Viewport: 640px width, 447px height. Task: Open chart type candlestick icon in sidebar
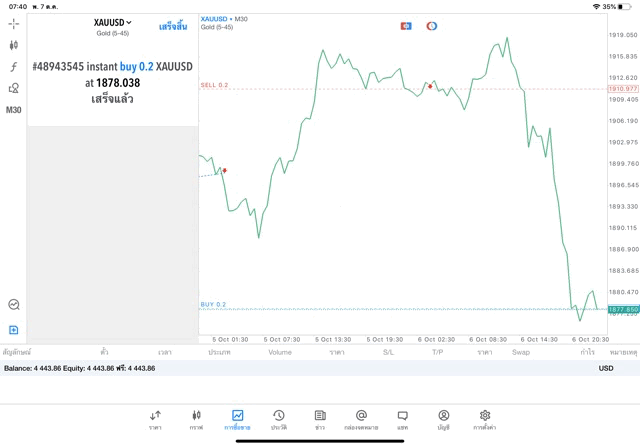pyautogui.click(x=14, y=45)
